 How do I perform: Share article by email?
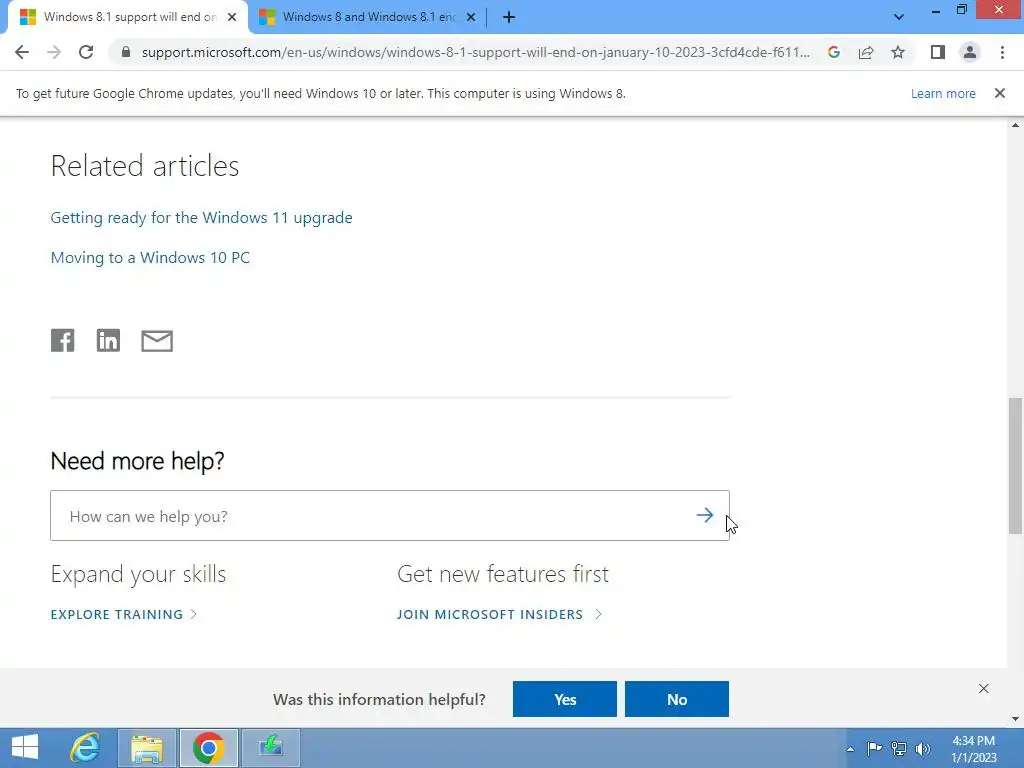157,341
